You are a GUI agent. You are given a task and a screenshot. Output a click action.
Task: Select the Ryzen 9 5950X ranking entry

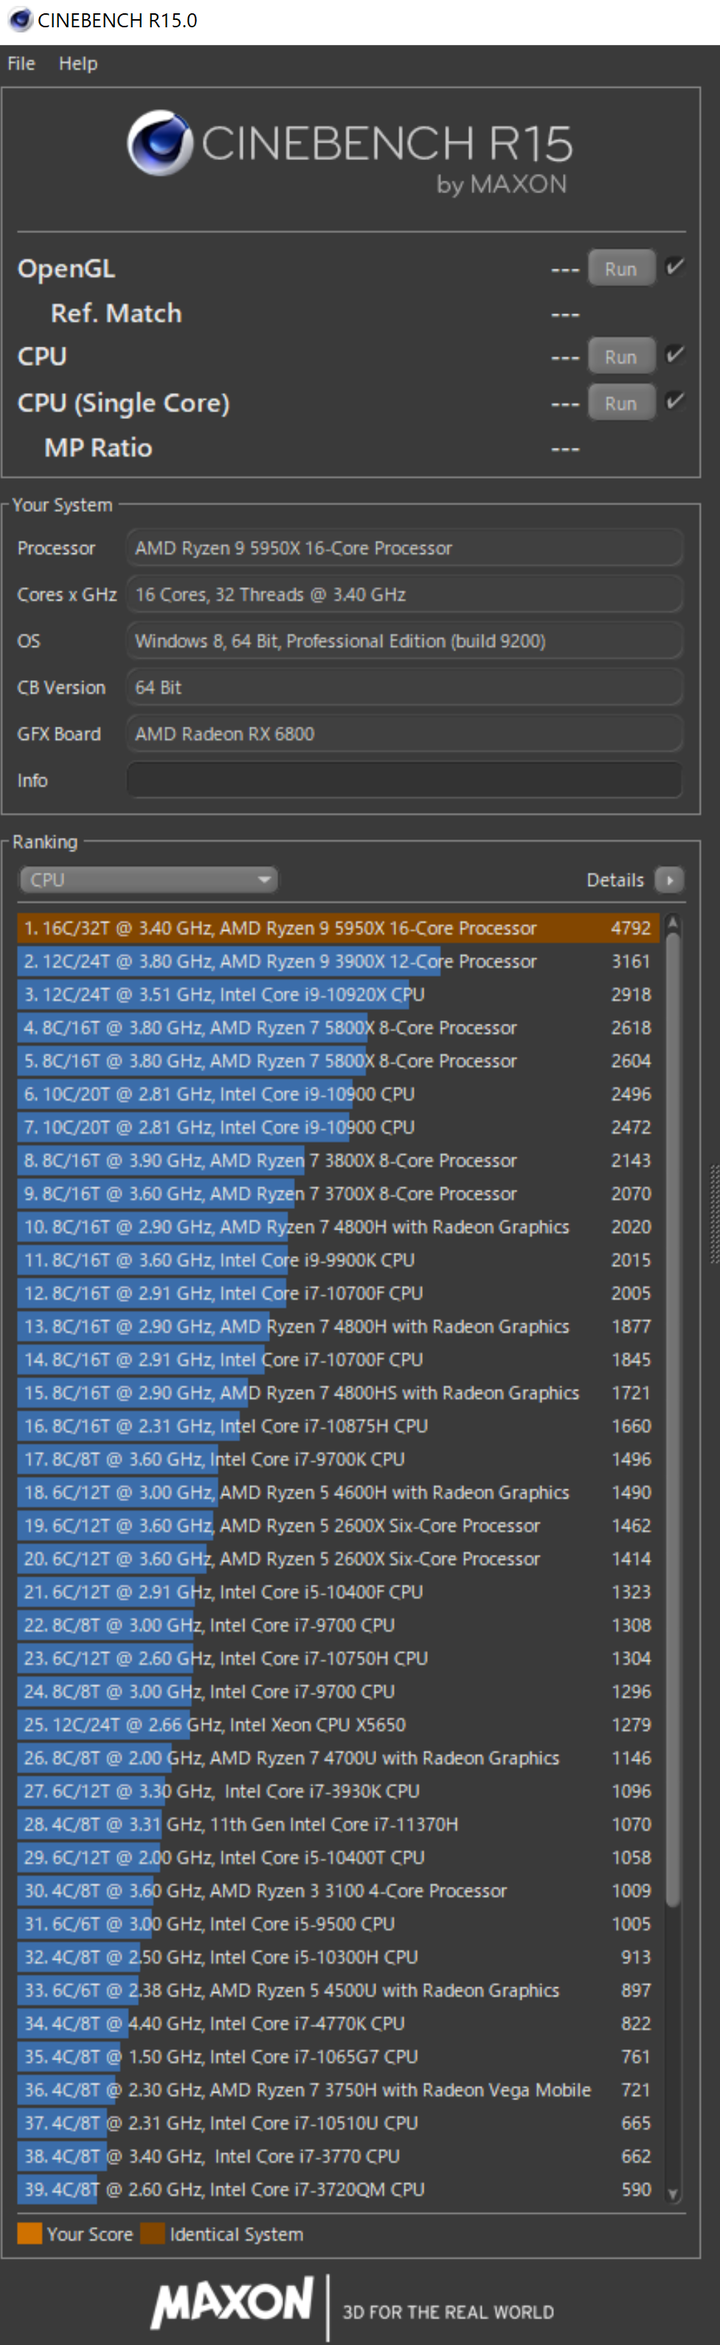point(338,928)
